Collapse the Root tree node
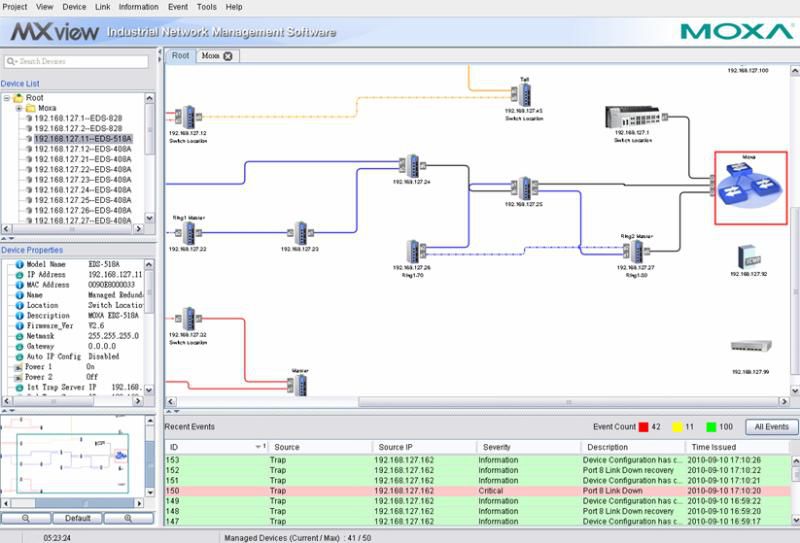 pyautogui.click(x=7, y=98)
